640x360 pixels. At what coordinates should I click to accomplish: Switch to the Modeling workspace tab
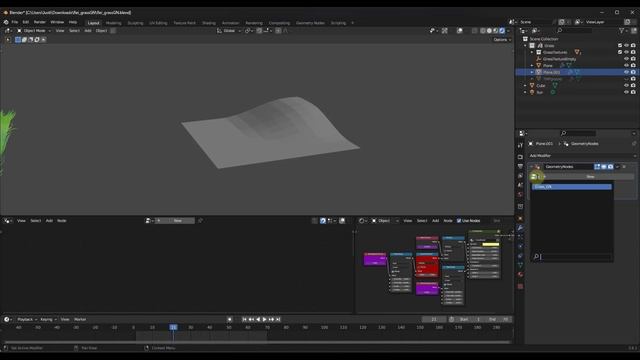click(x=113, y=23)
